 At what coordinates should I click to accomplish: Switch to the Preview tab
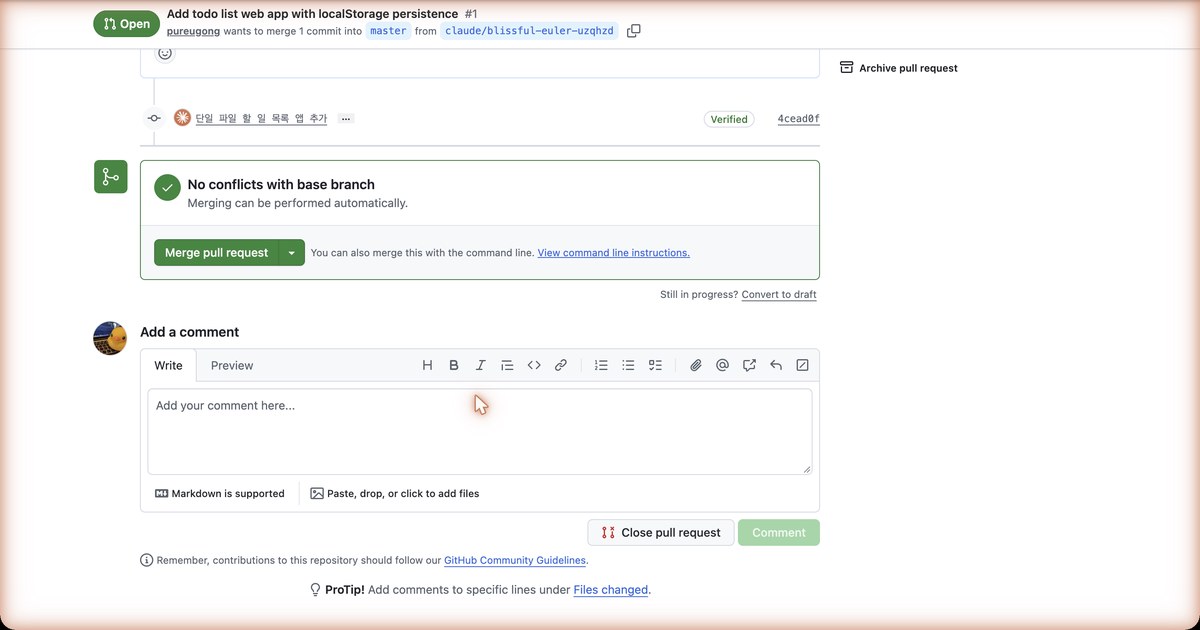pyautogui.click(x=232, y=365)
